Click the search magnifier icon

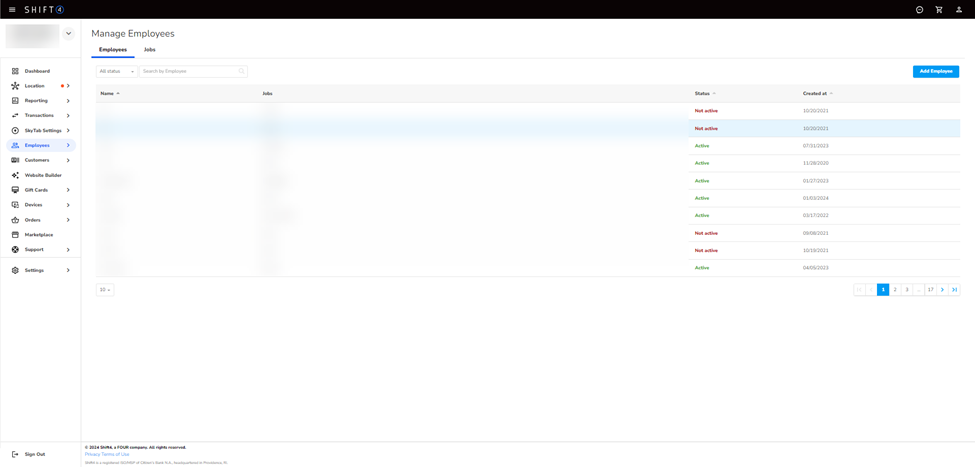(x=241, y=72)
